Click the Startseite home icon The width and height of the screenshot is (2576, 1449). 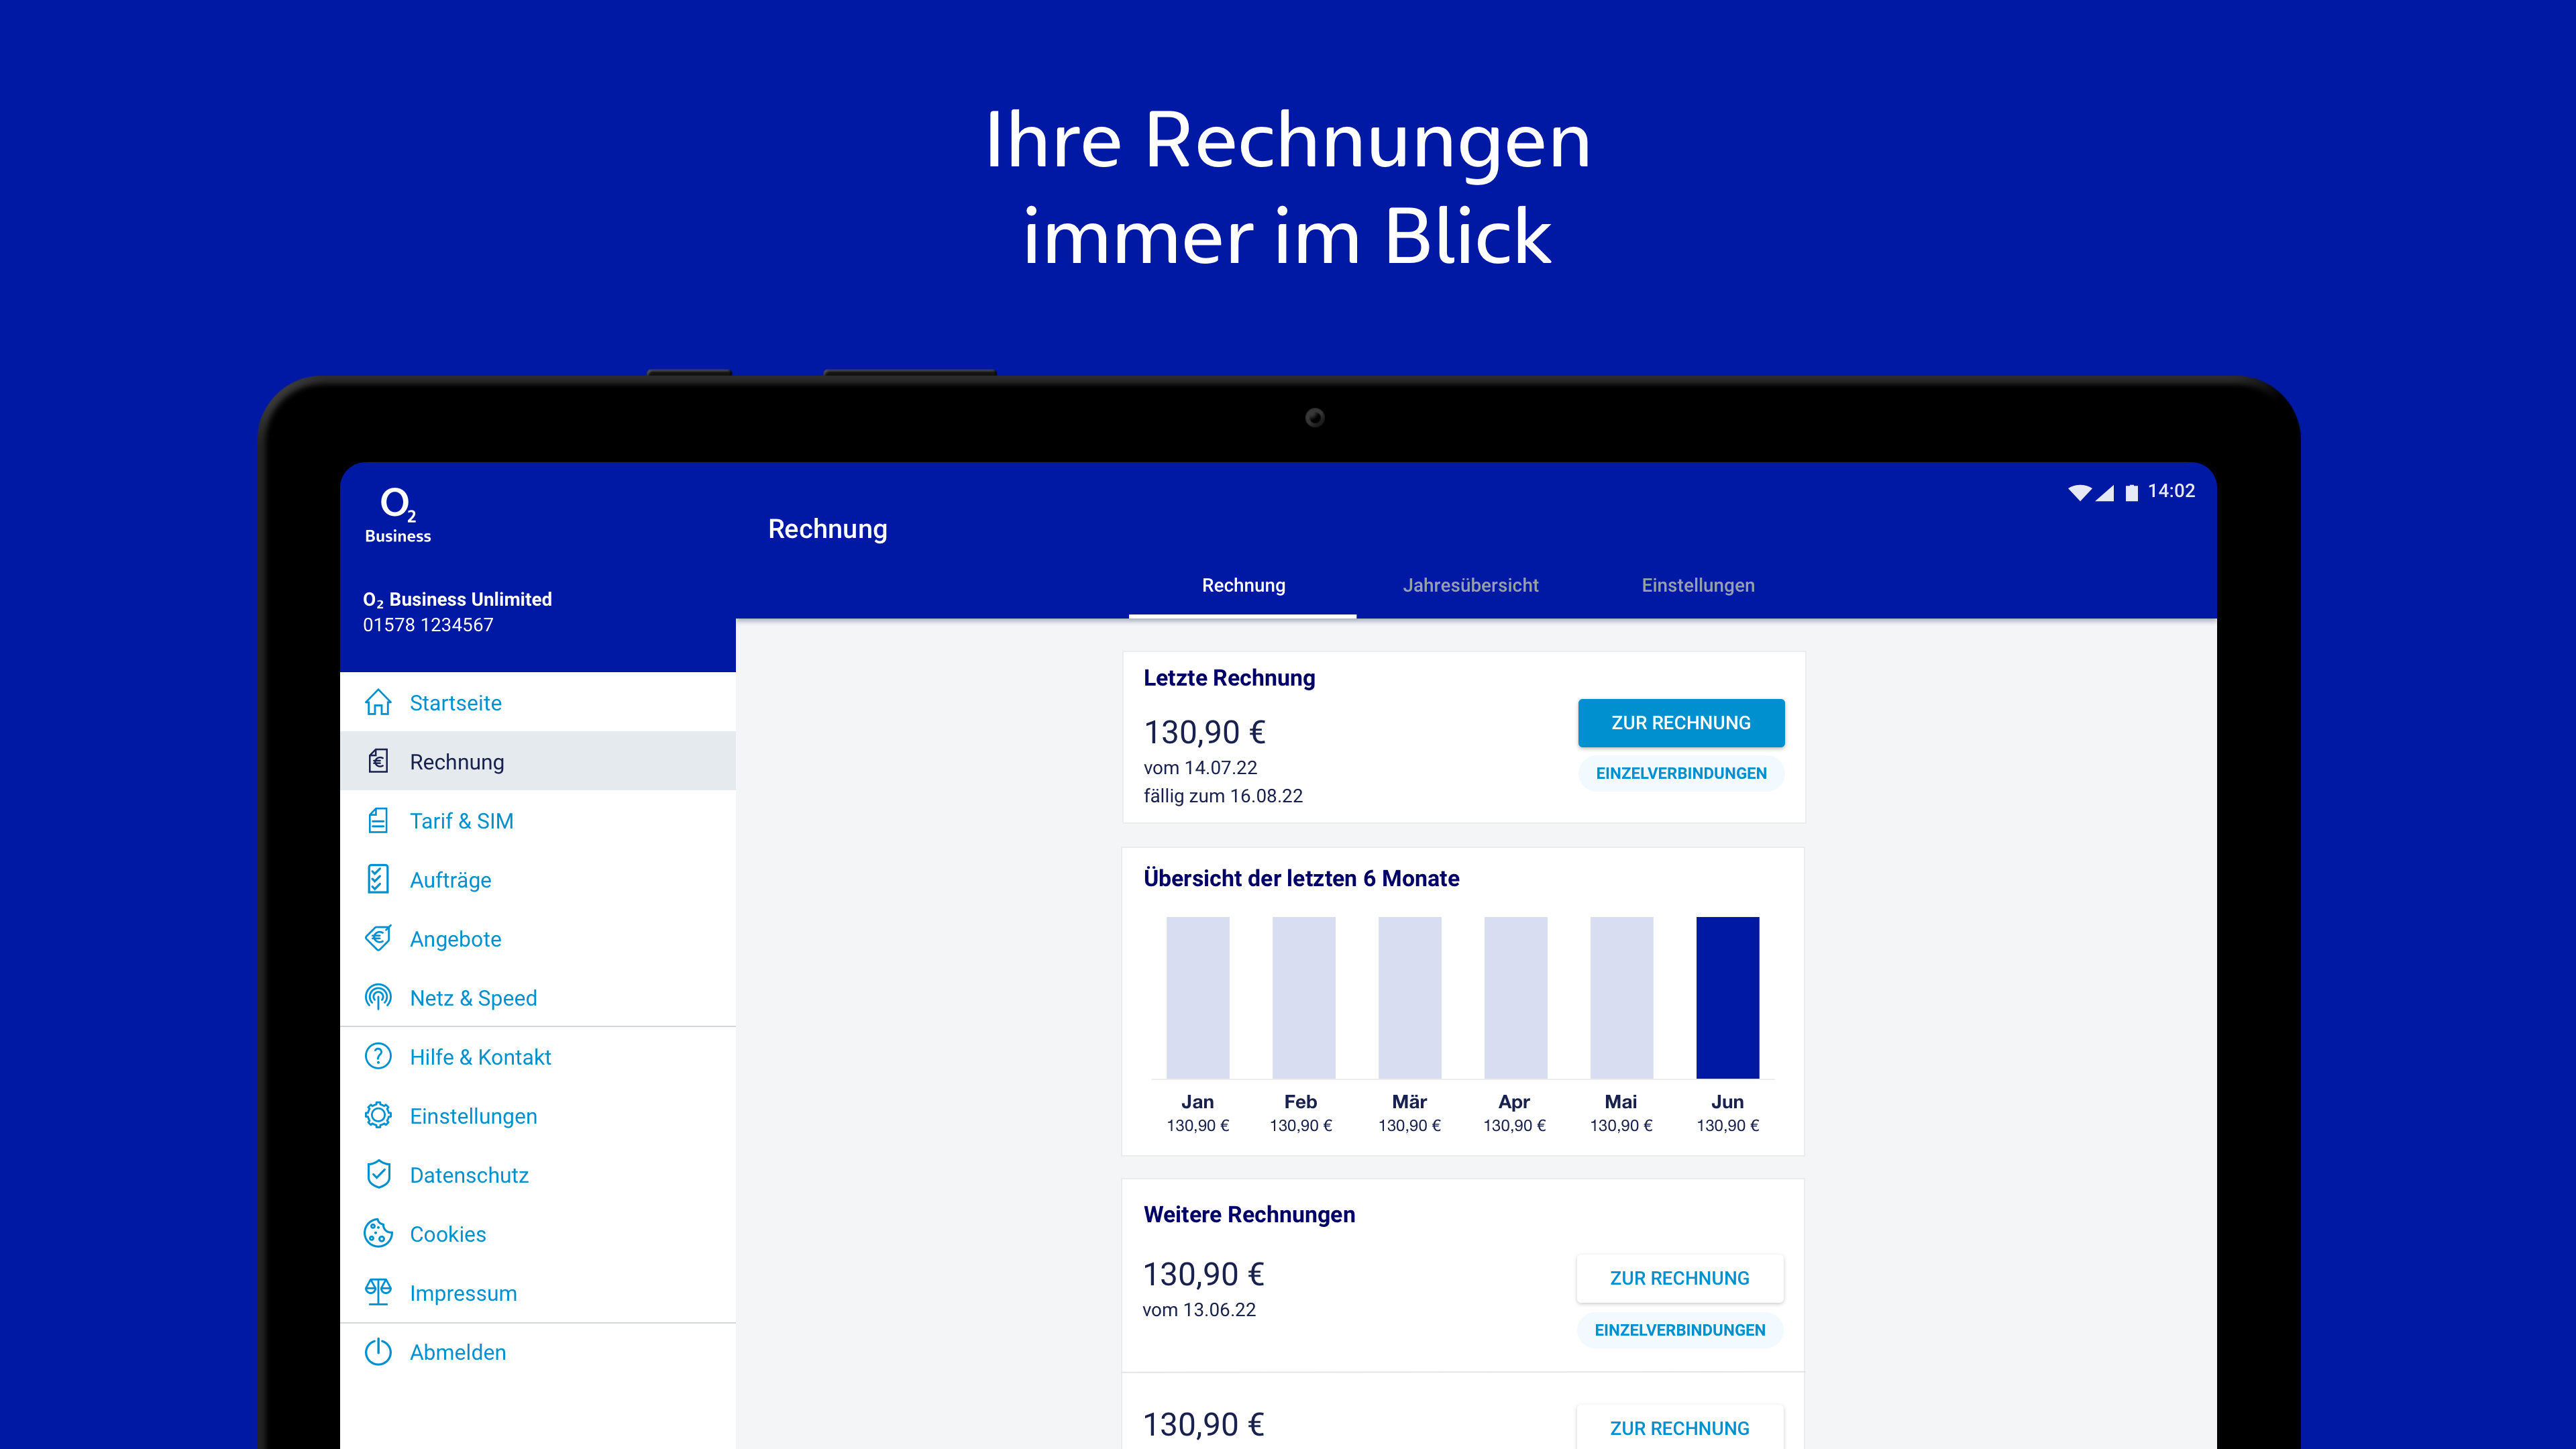378,703
